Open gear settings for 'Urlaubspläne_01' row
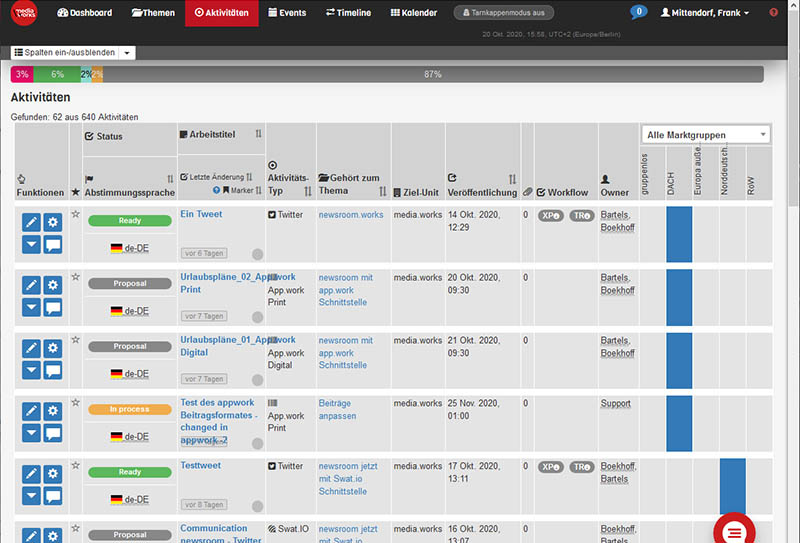This screenshot has width=800, height=543. (x=53, y=348)
